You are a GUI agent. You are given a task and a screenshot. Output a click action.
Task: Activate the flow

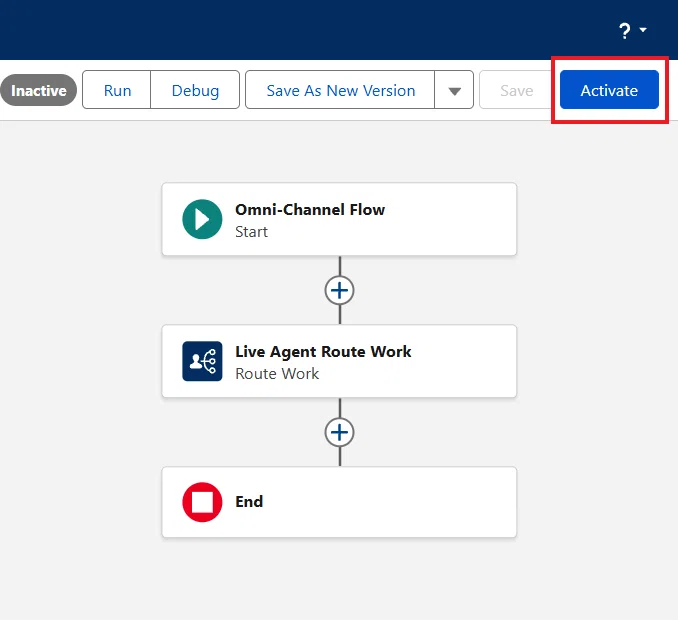point(609,90)
